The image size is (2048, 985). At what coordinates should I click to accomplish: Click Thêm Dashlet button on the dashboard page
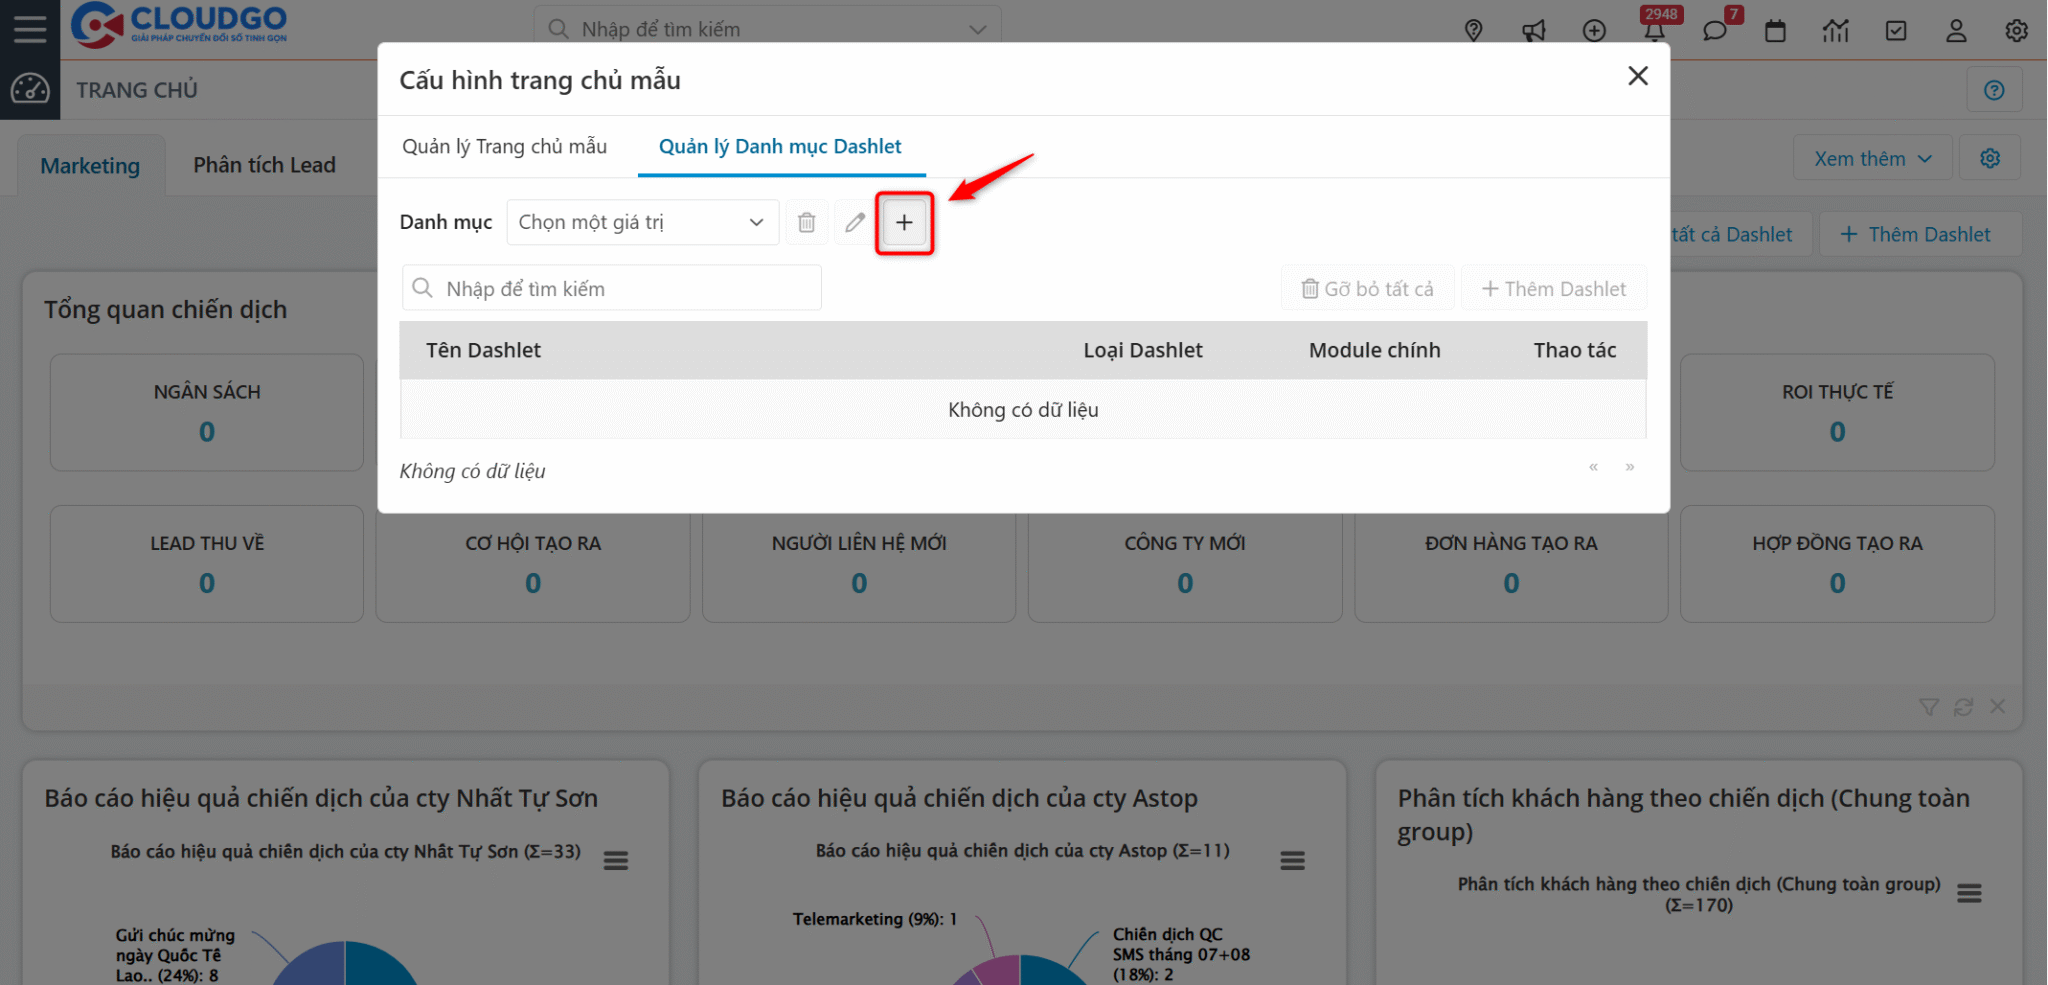1919,234
